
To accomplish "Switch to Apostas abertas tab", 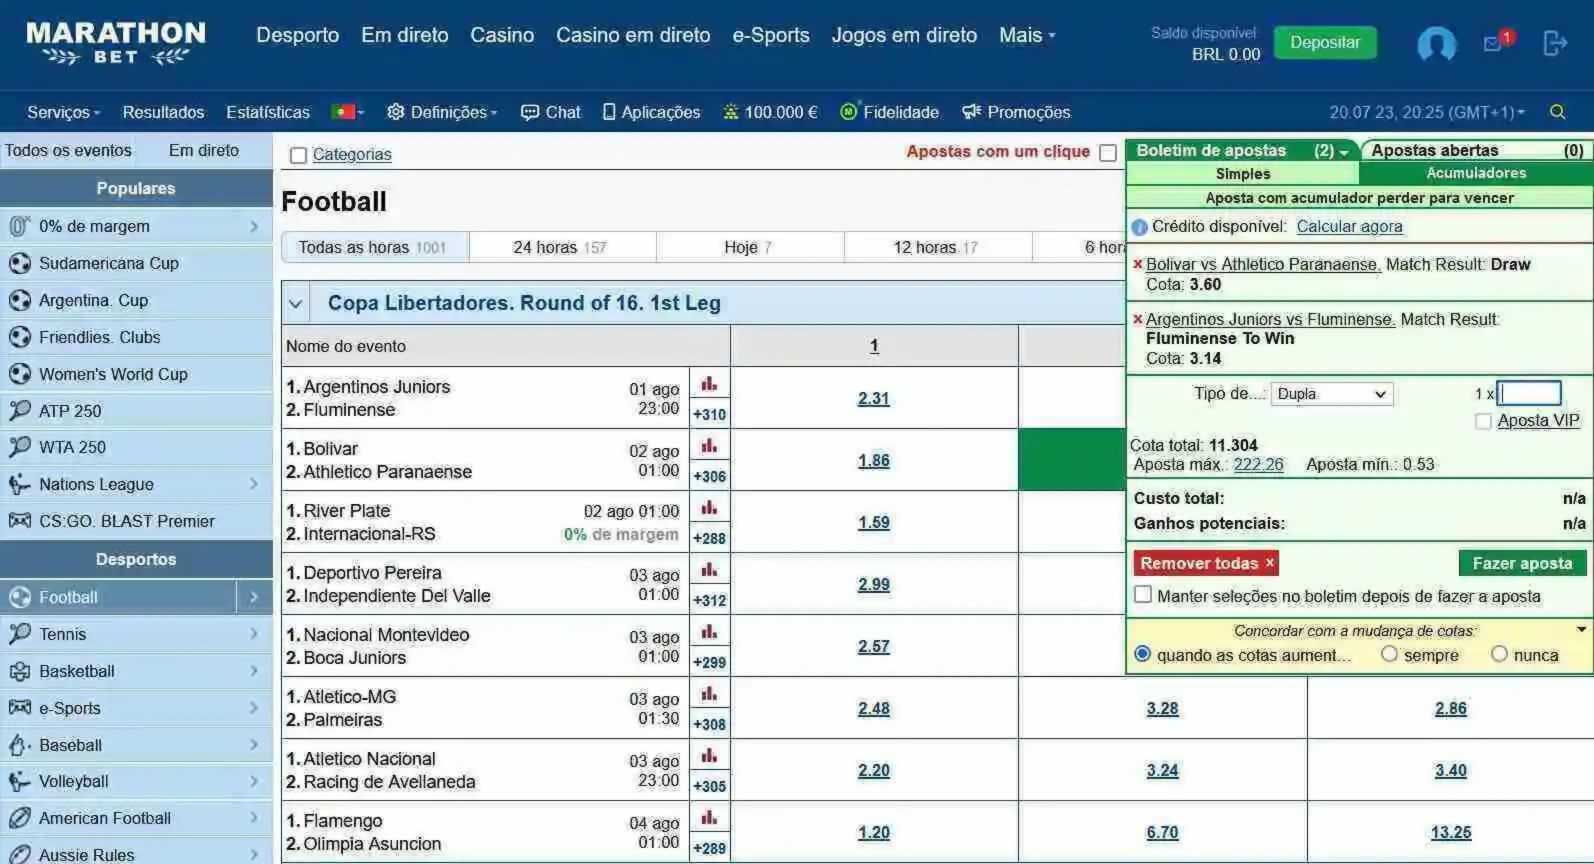I will (1476, 150).
